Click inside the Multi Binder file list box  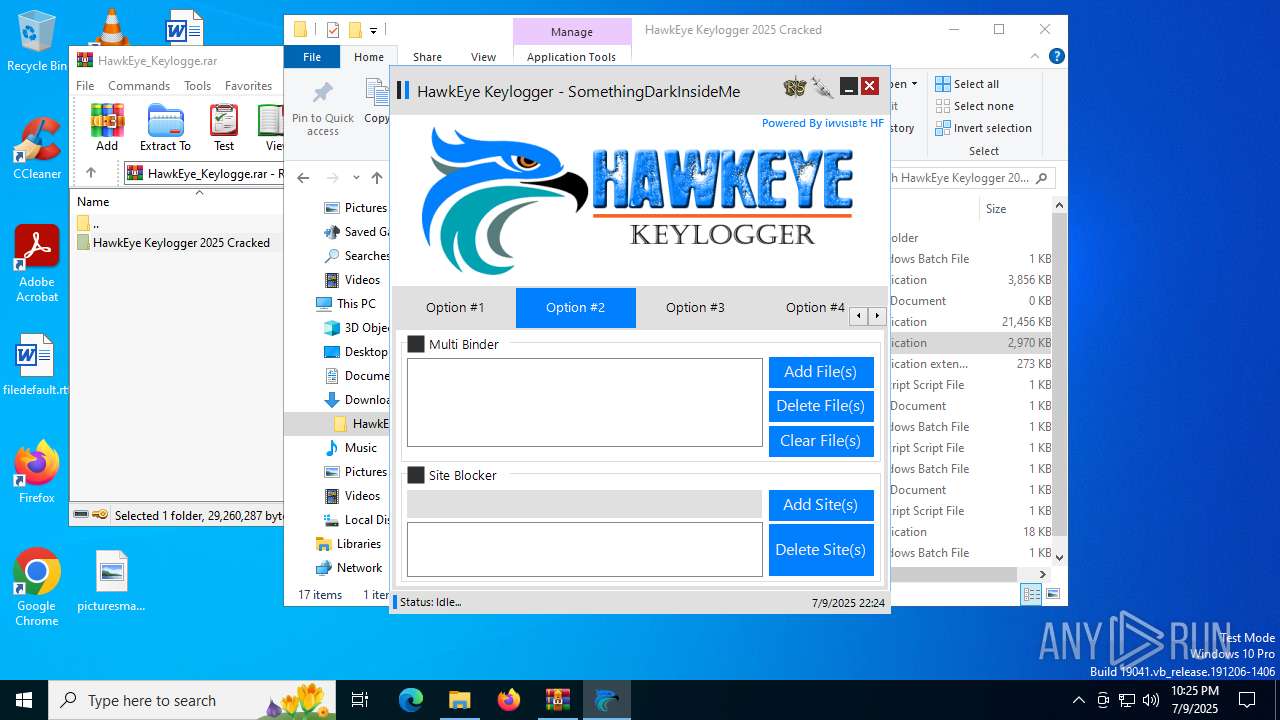pyautogui.click(x=584, y=403)
